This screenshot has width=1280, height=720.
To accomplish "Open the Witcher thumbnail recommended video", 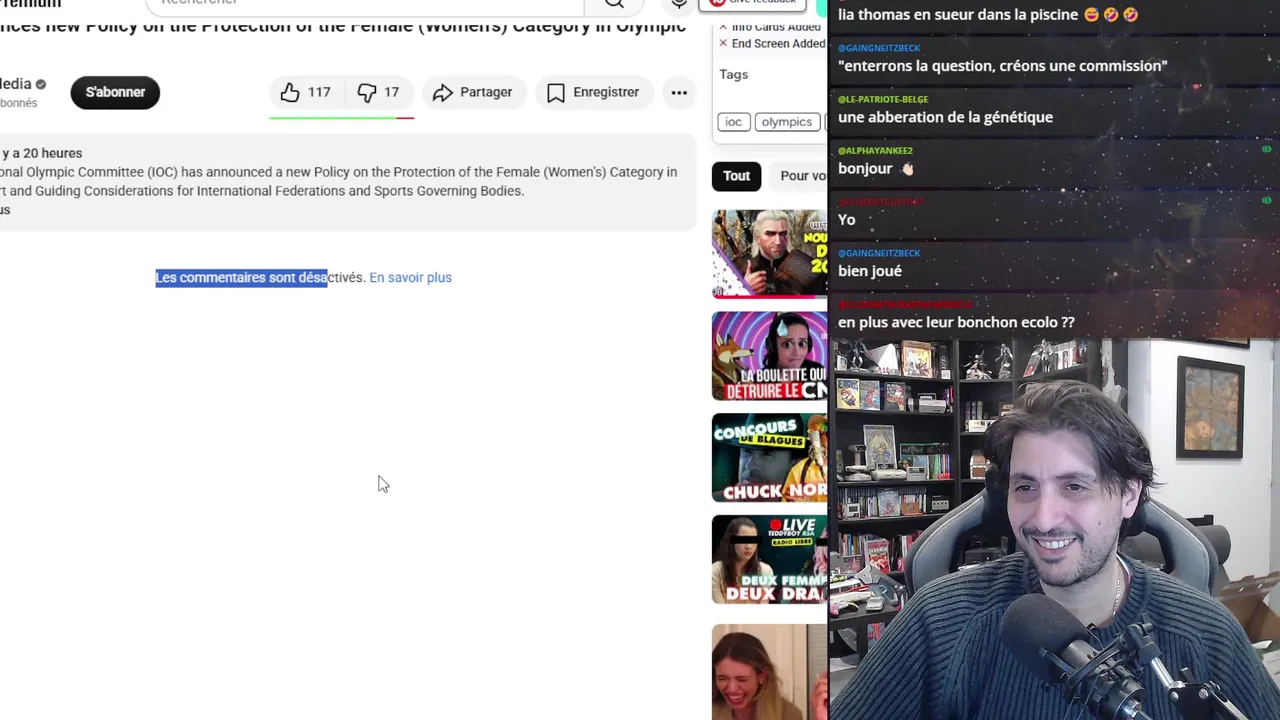I will [769, 254].
